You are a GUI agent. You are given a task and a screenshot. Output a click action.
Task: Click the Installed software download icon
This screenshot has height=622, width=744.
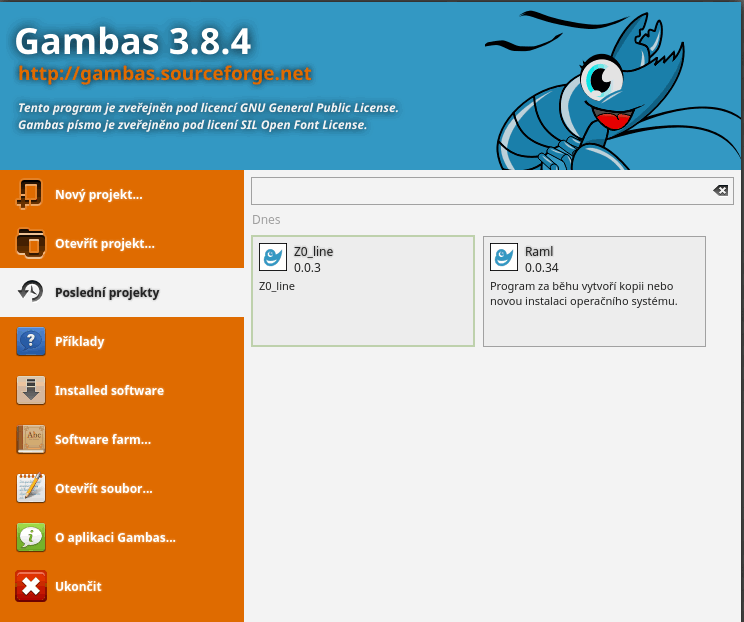tap(31, 390)
